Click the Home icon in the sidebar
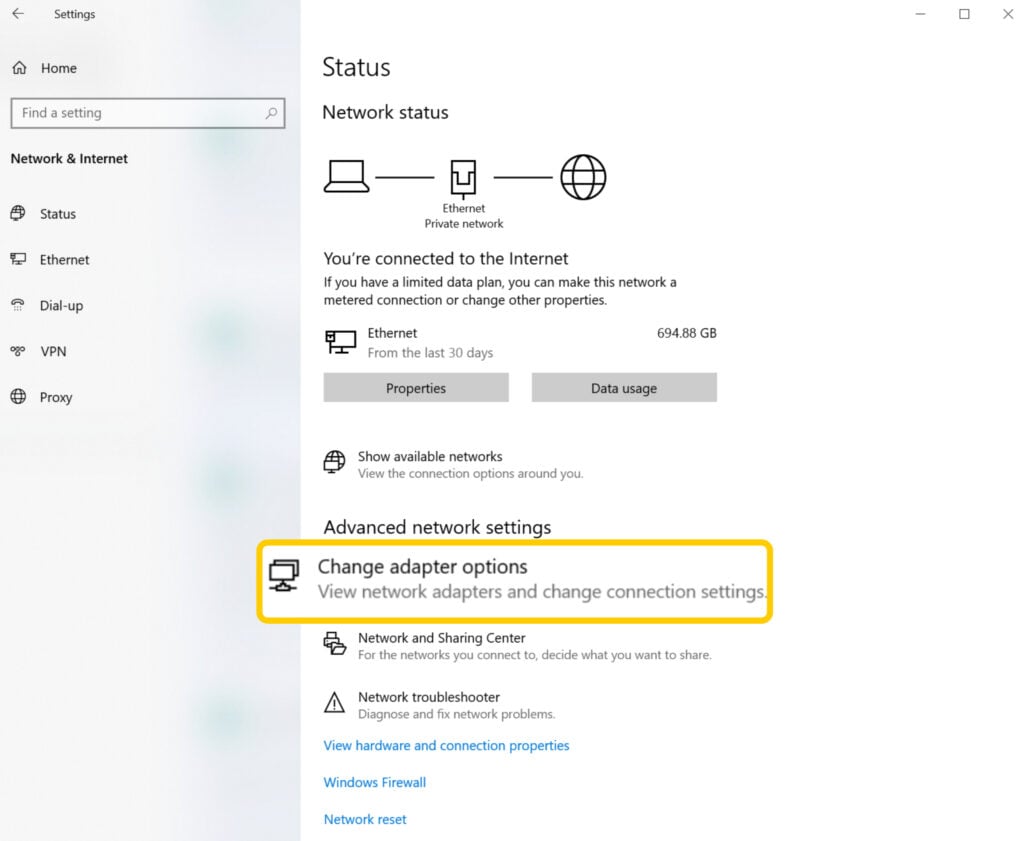The width and height of the screenshot is (1024, 841). (20, 68)
